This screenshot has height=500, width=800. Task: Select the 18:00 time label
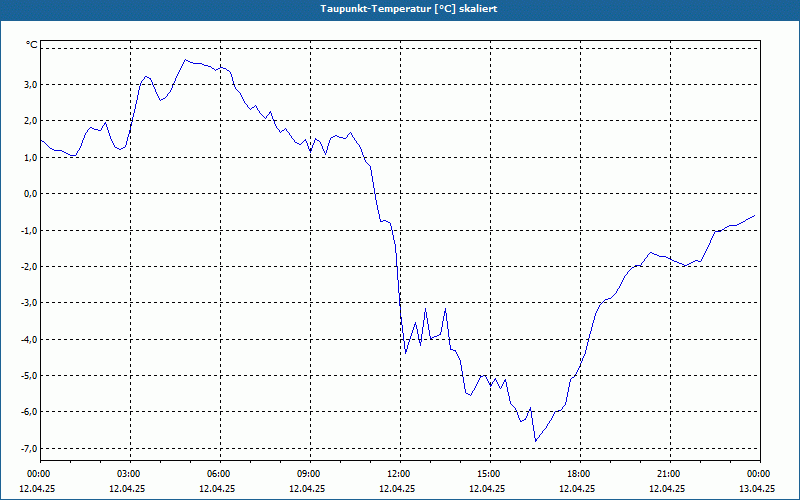point(580,474)
